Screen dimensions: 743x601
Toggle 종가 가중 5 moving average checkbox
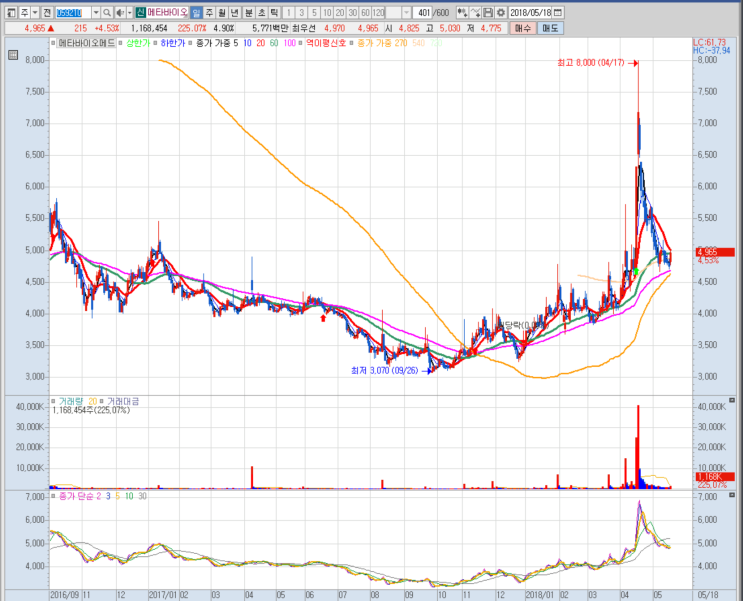pyautogui.click(x=190, y=43)
